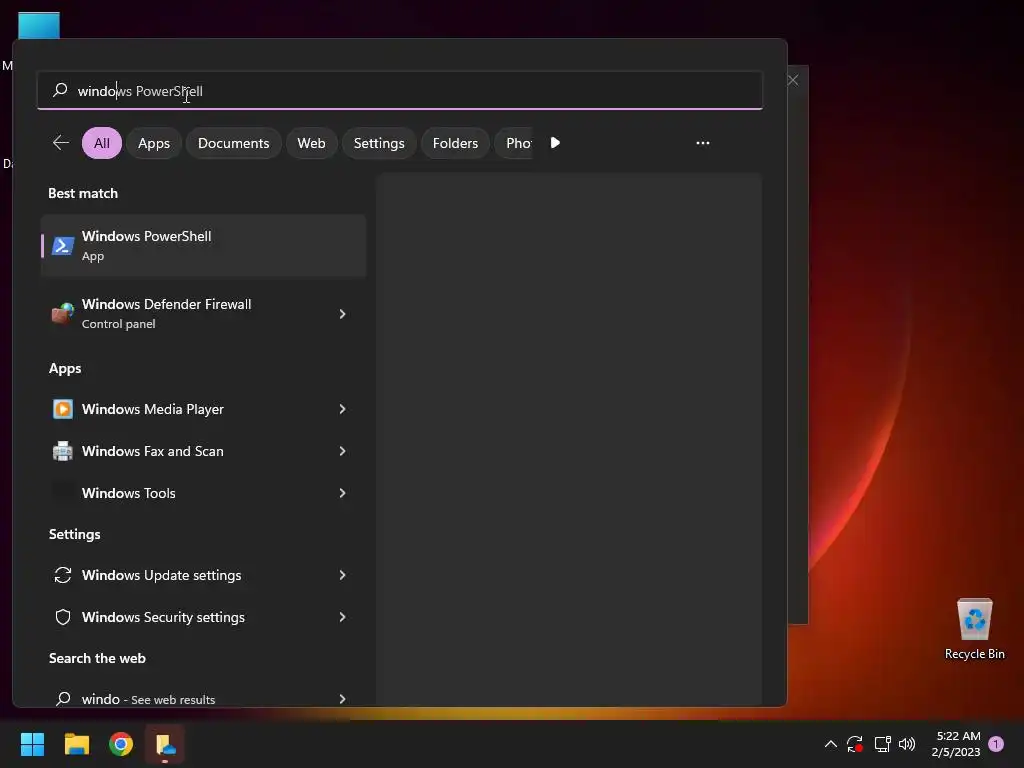Open Windows Media Player result
The image size is (1024, 768).
[203, 409]
